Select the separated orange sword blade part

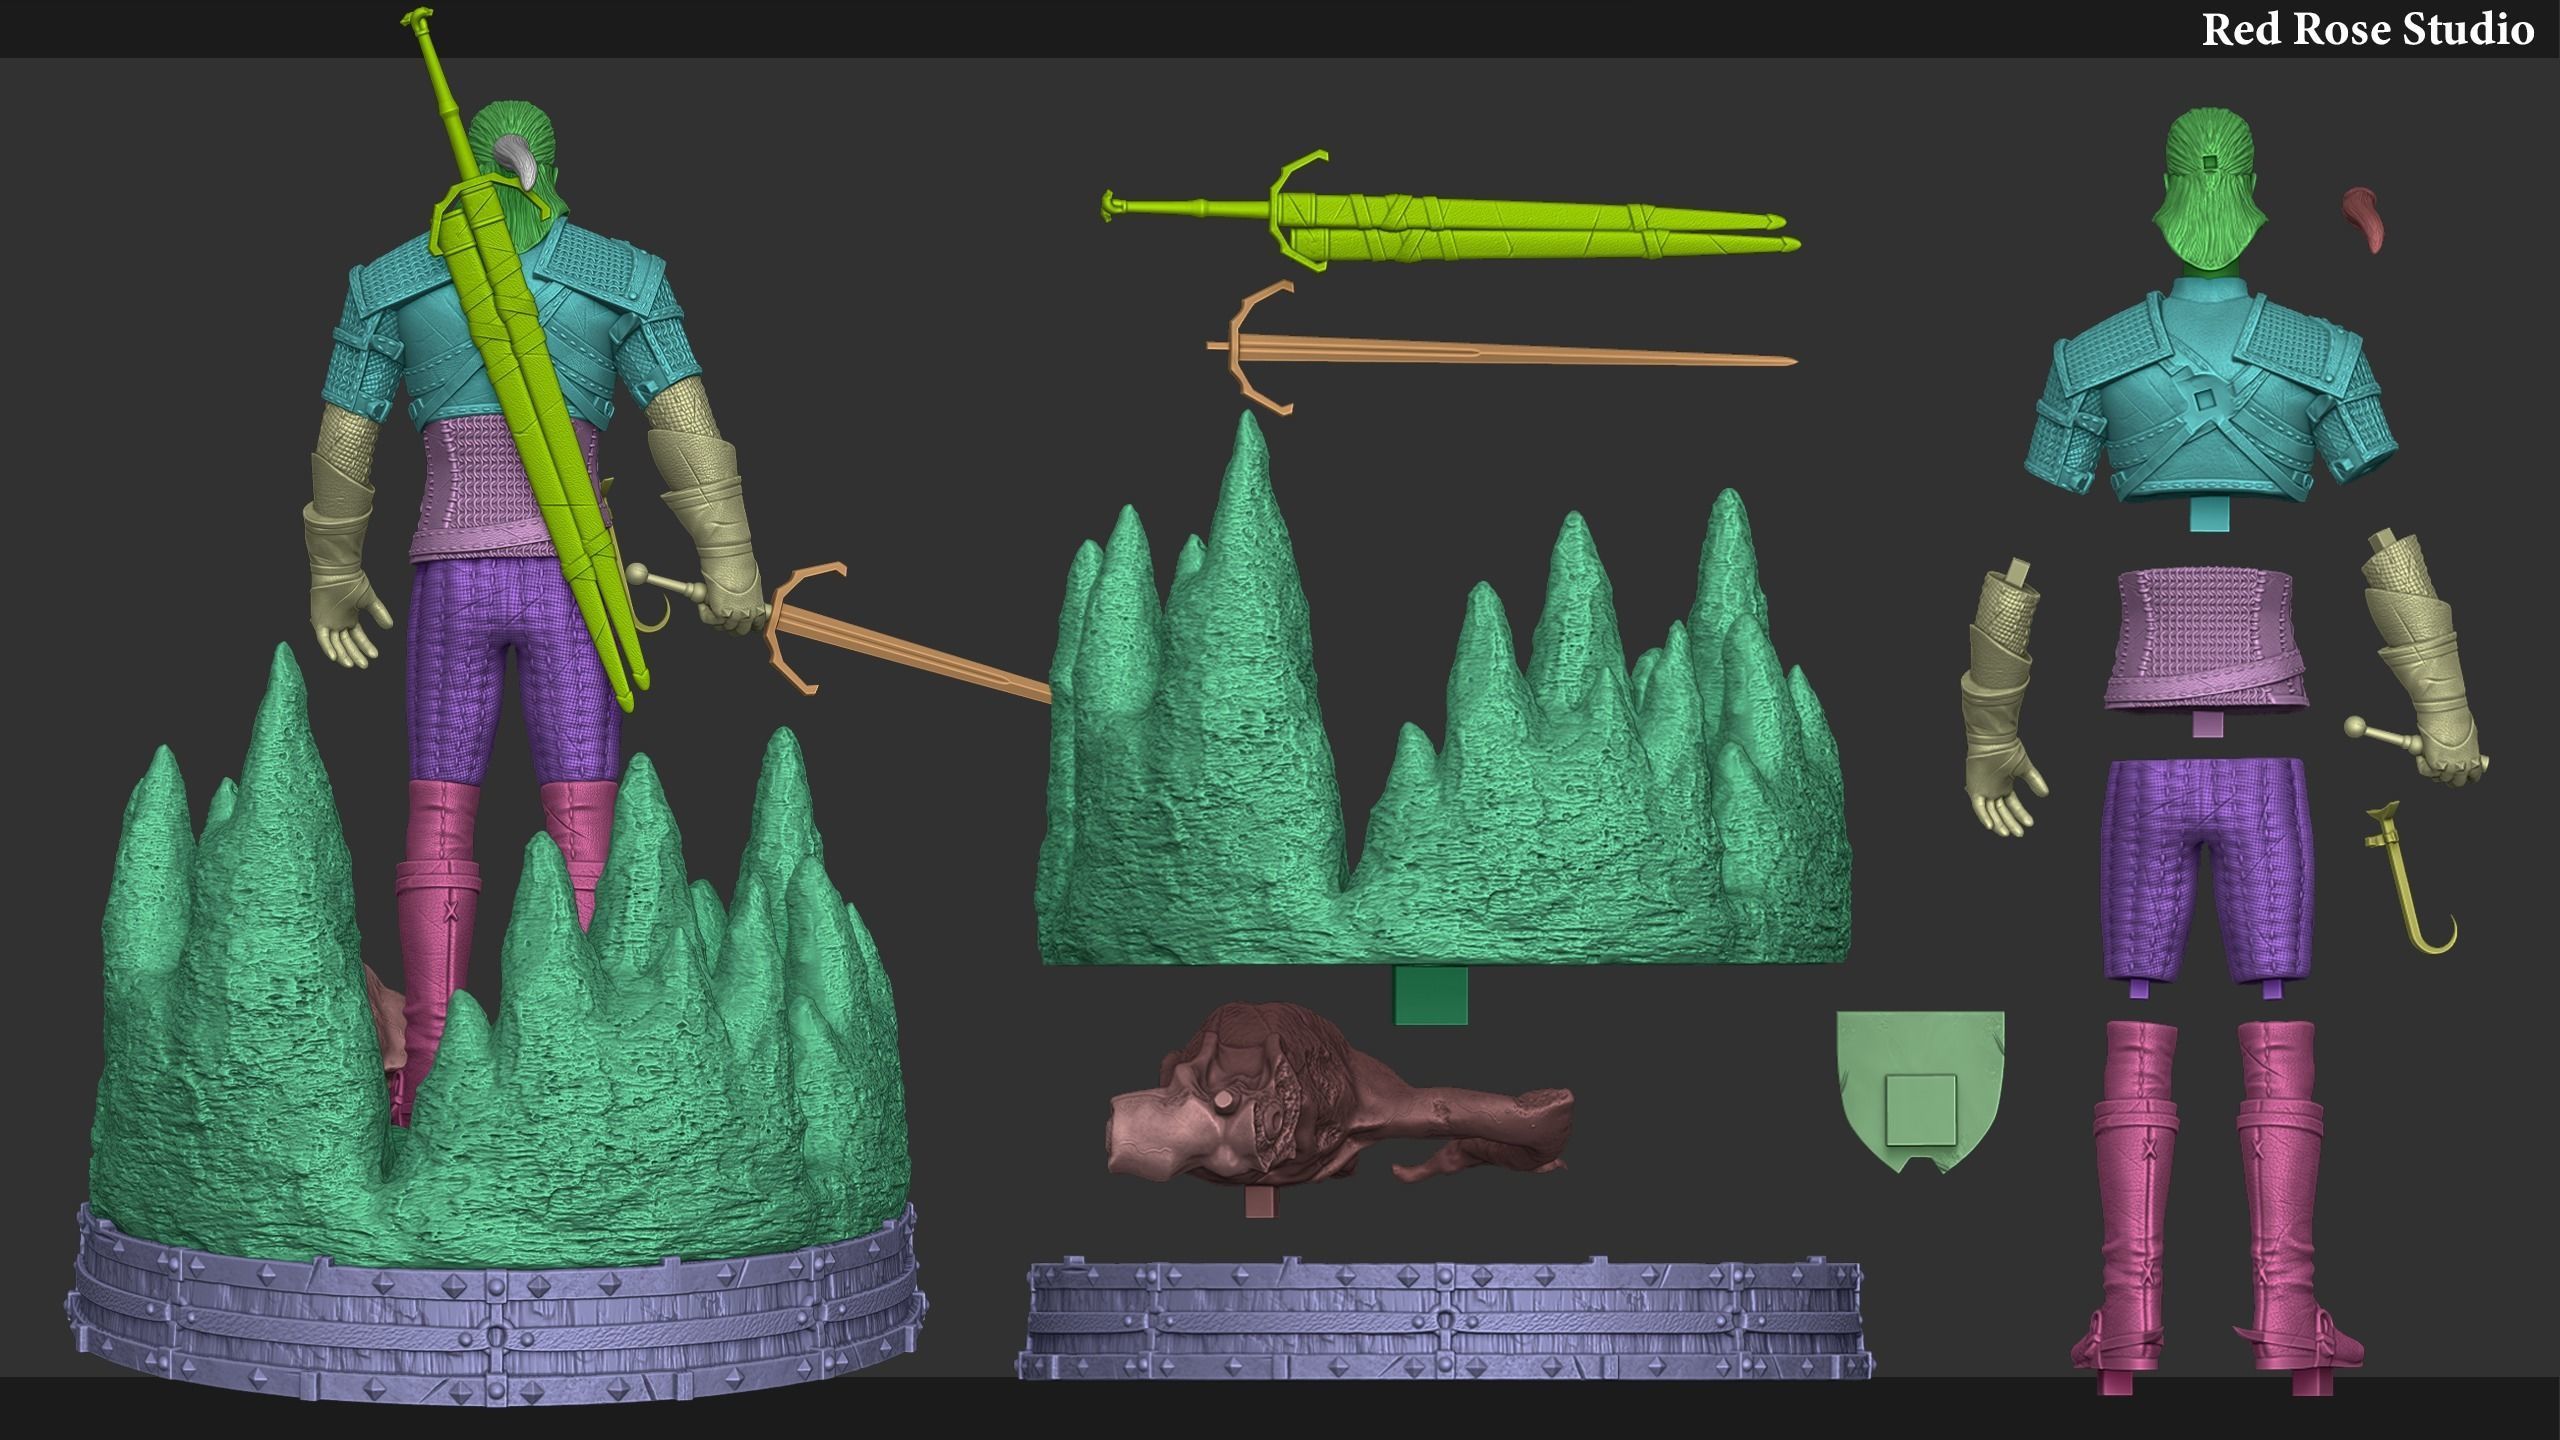coord(1500,349)
